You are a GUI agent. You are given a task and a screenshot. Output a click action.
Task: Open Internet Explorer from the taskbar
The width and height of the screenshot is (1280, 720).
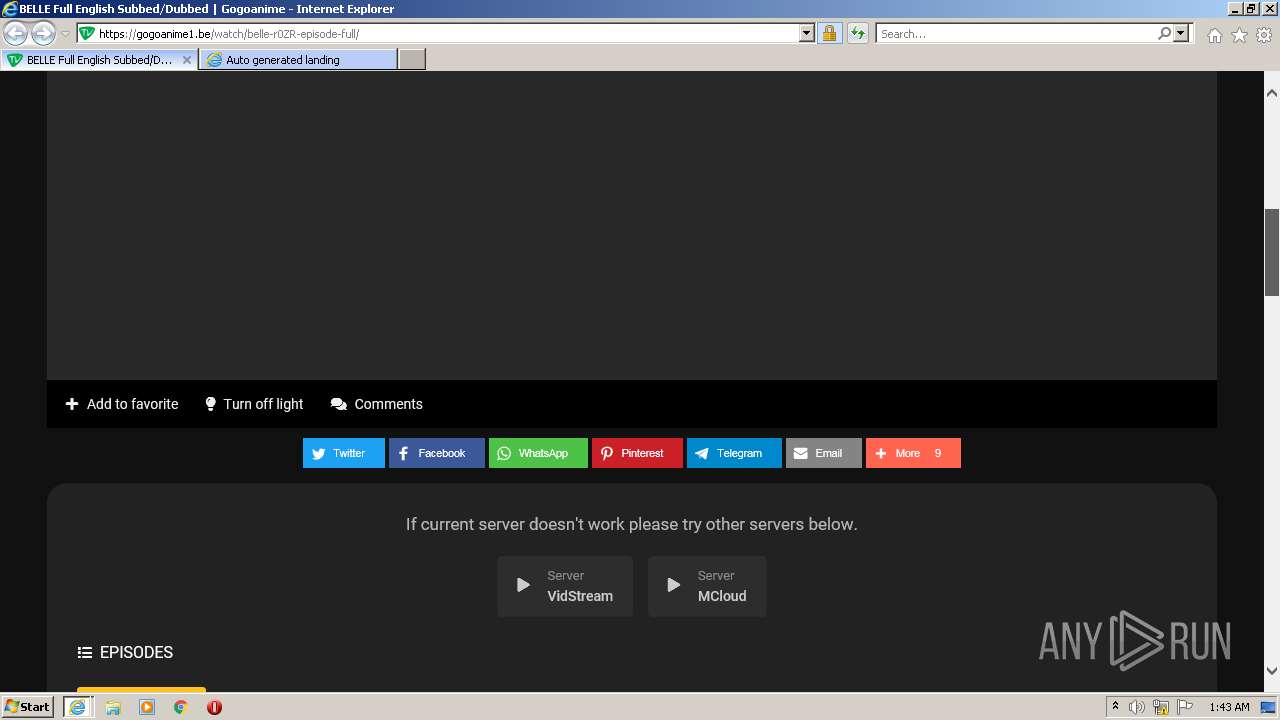77,707
